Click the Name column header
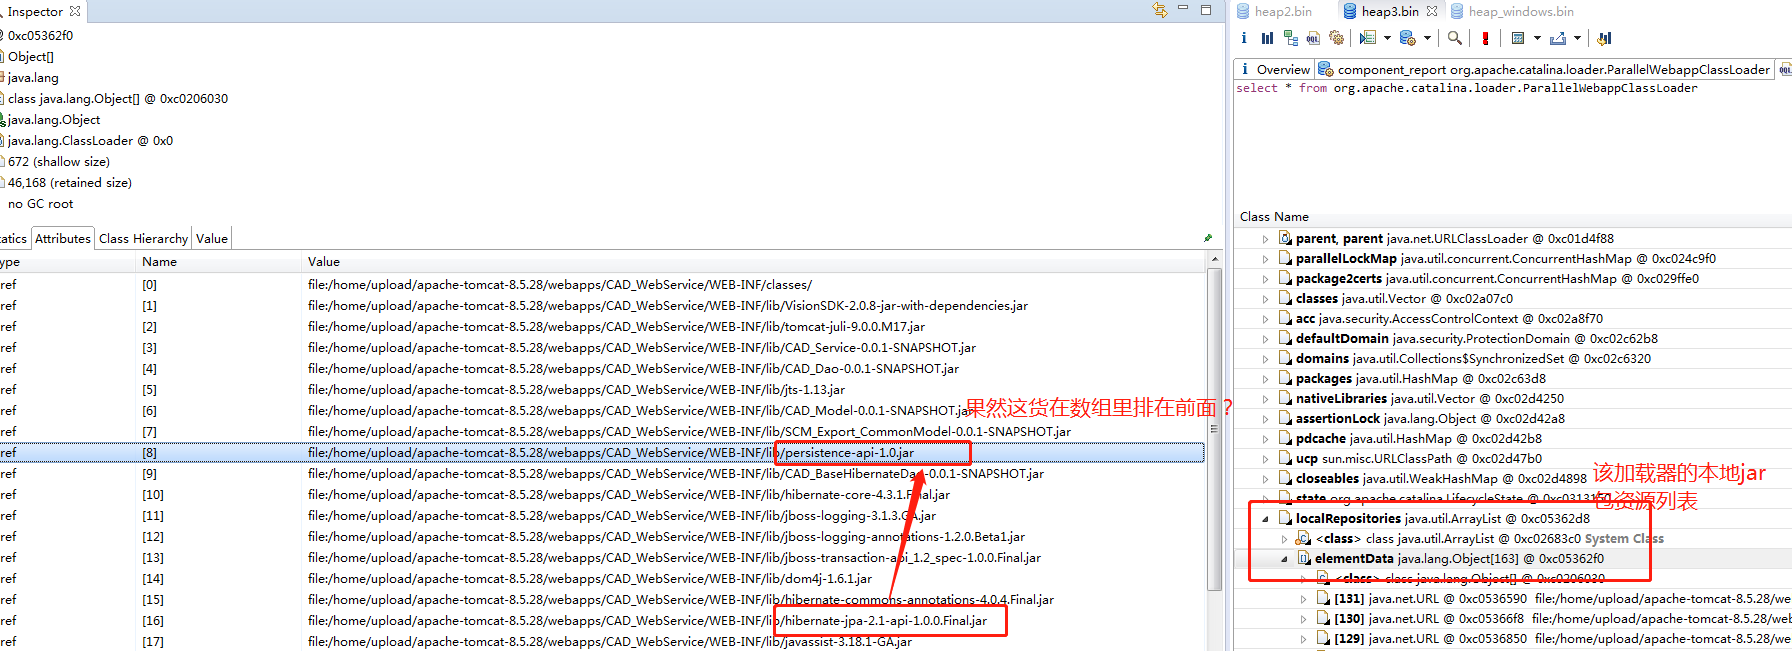1792x651 pixels. coord(218,262)
